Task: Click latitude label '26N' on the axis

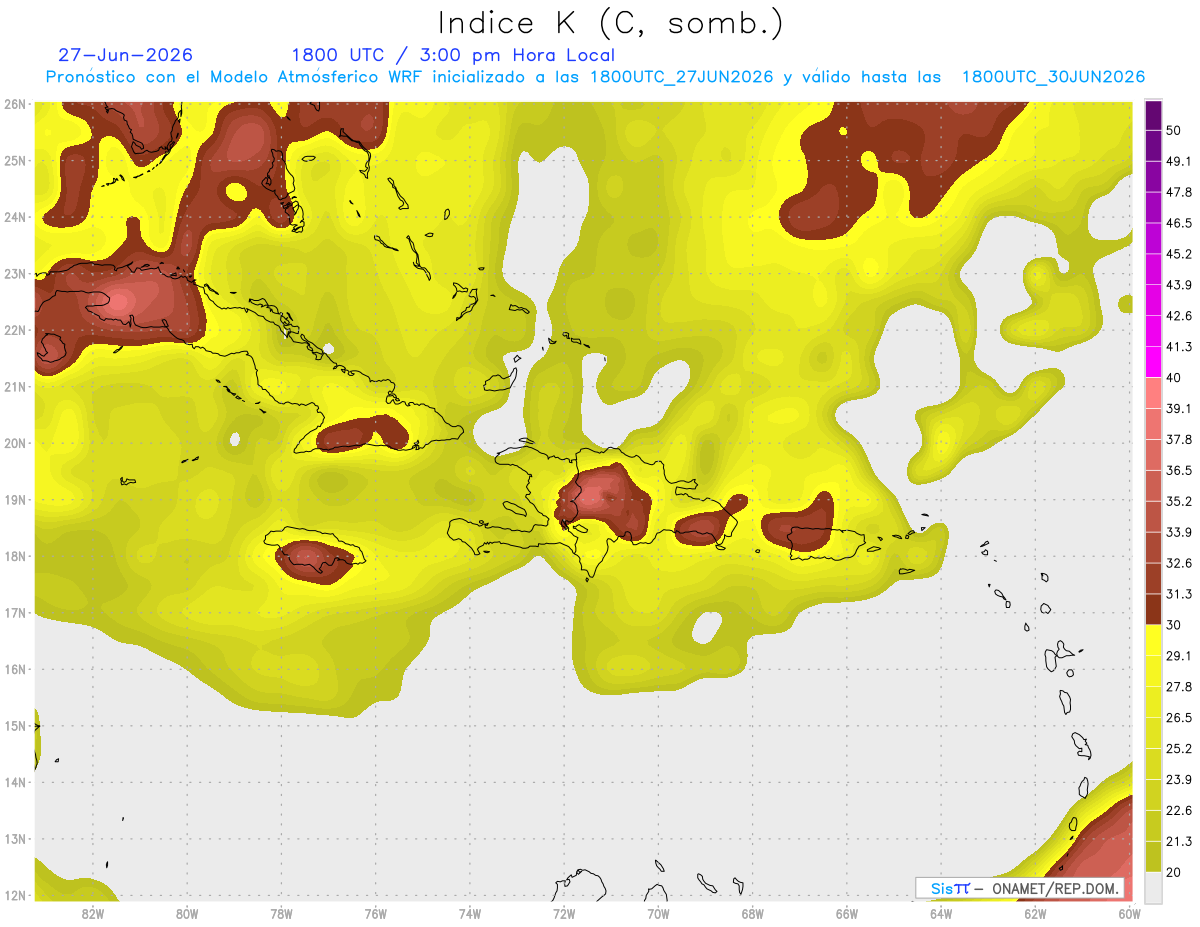Action: pyautogui.click(x=15, y=104)
